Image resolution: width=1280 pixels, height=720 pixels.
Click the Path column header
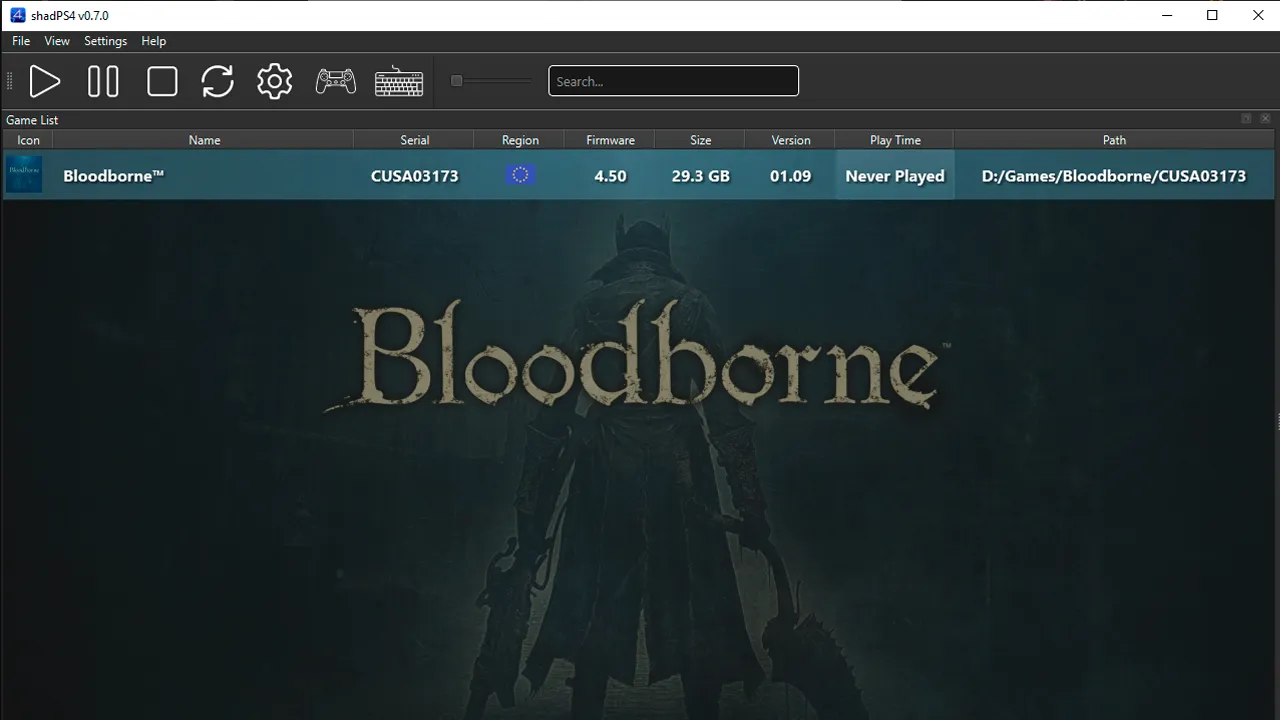tap(1114, 140)
